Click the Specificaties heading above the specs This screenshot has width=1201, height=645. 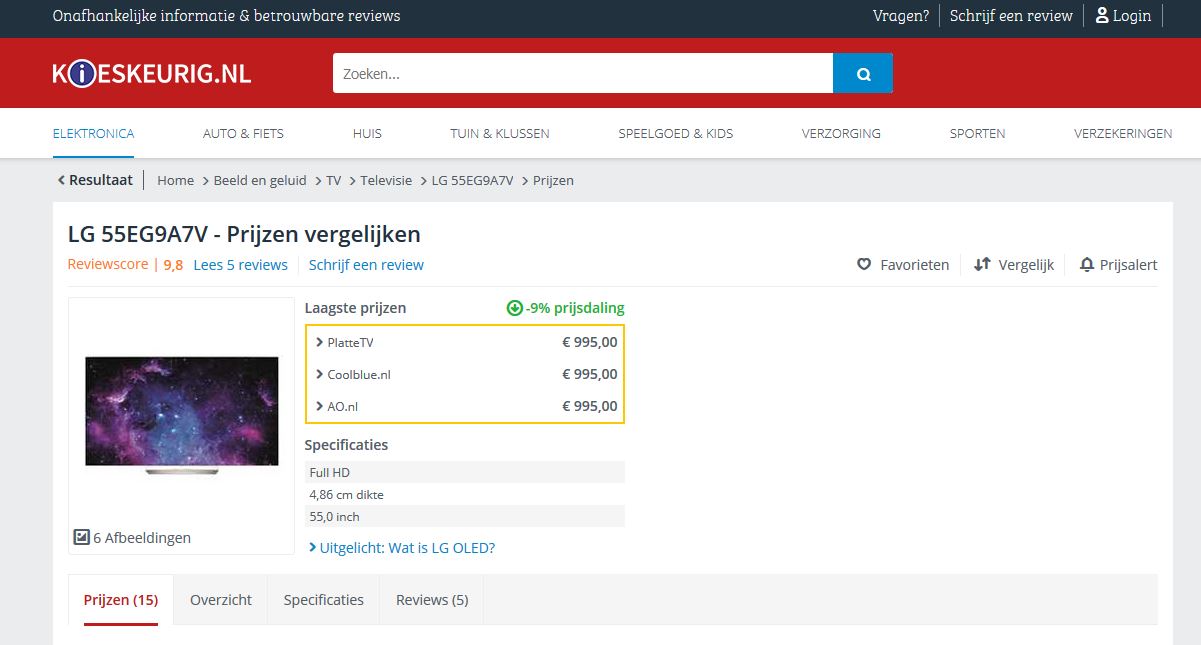(x=346, y=445)
